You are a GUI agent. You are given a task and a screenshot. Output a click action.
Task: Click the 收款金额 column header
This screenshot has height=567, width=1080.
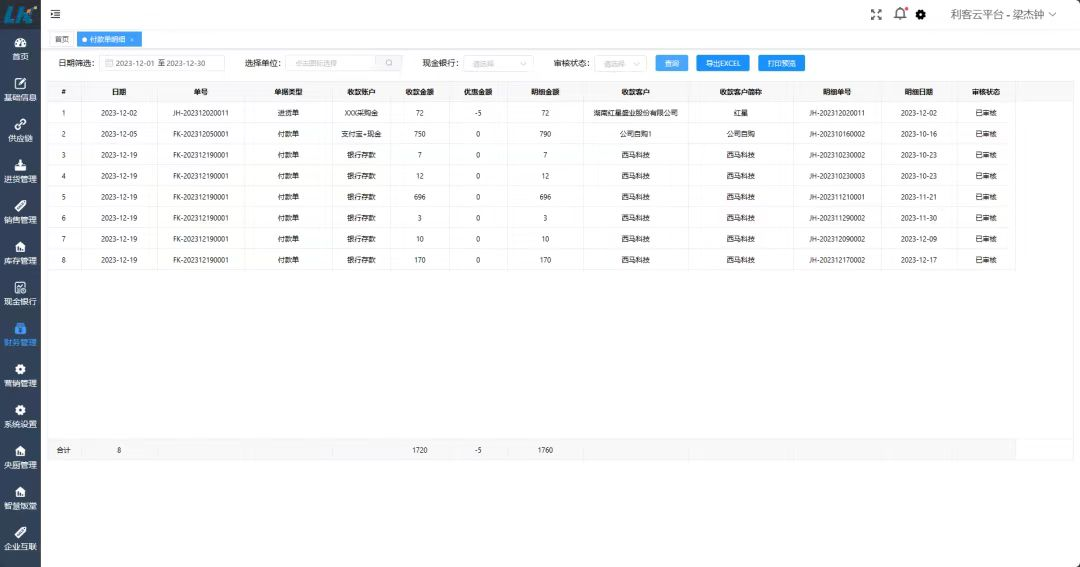point(419,92)
